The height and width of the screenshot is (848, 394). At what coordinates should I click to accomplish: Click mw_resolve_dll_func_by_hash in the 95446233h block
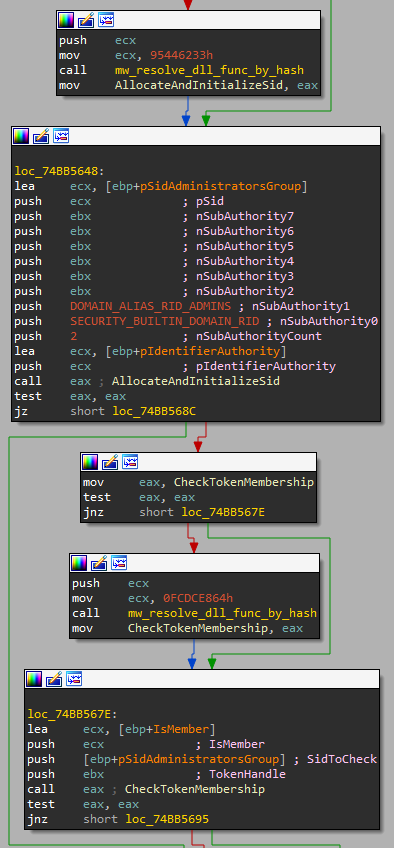209,70
